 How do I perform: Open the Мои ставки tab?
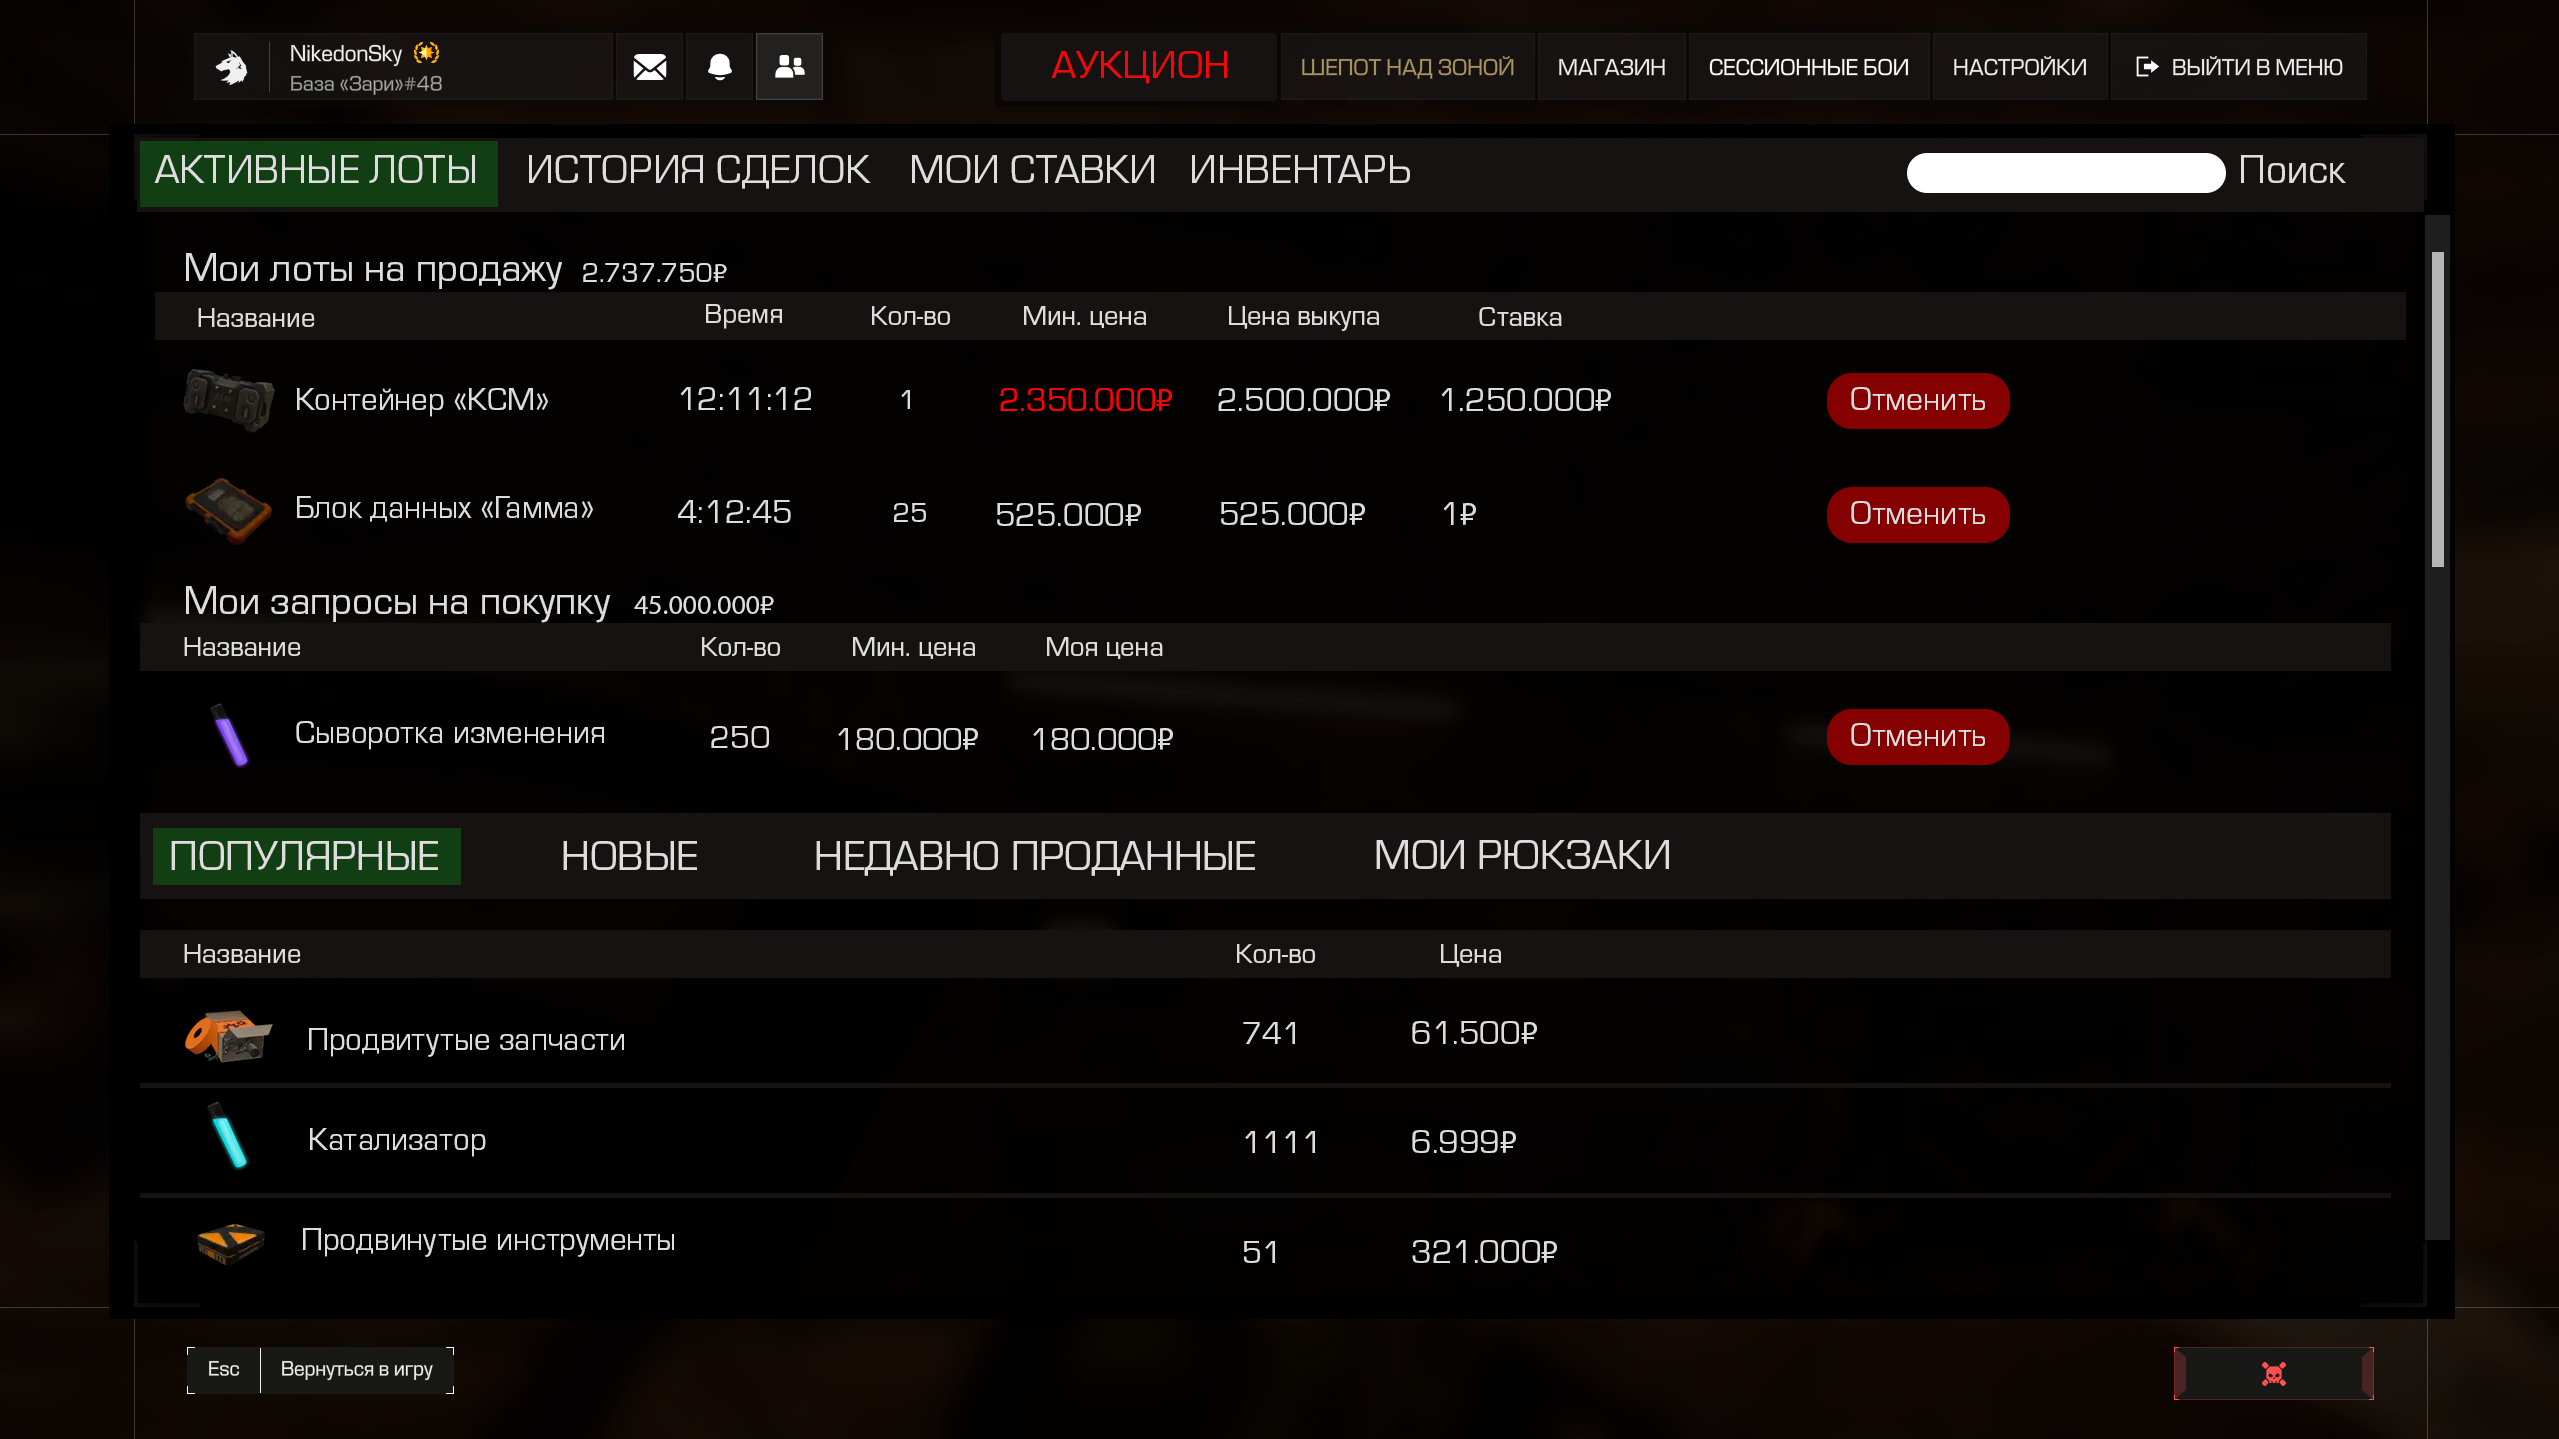tap(1031, 171)
